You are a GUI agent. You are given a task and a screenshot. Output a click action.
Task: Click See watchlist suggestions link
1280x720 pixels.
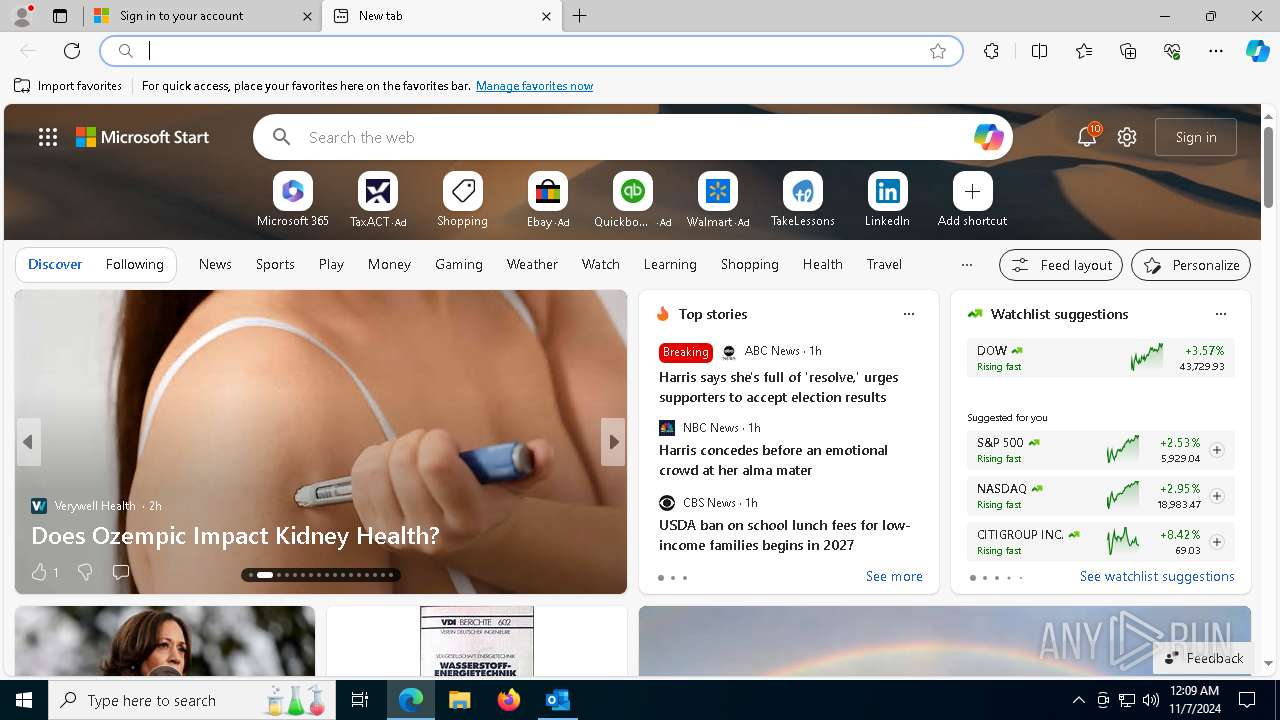click(1157, 576)
